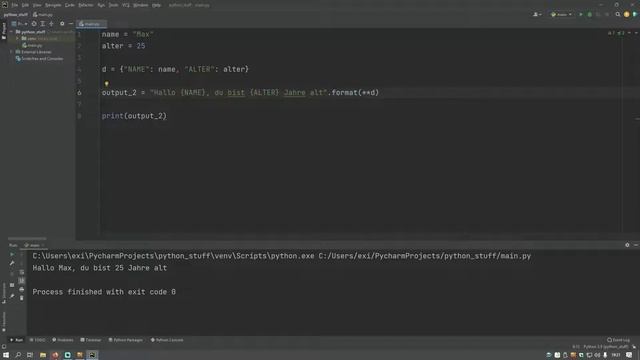
Task: Open the Run menu
Action: click(x=101, y=5)
